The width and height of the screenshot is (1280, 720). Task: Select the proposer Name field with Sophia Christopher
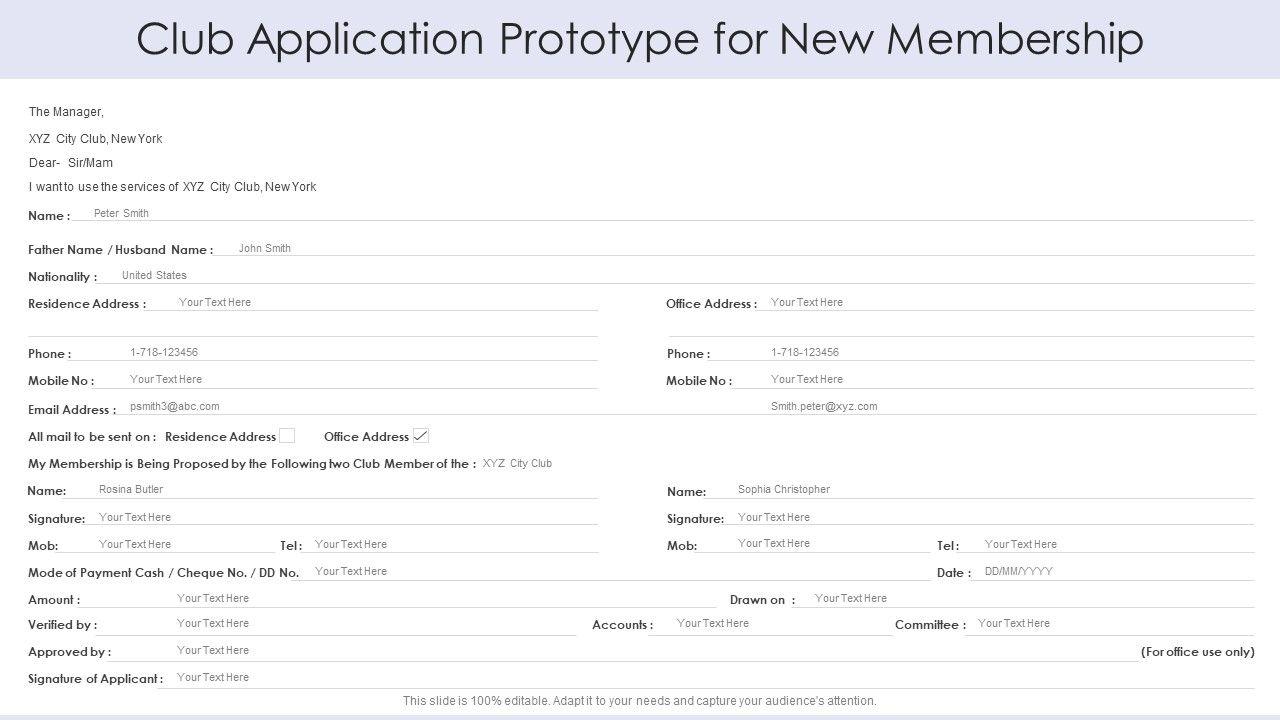981,490
